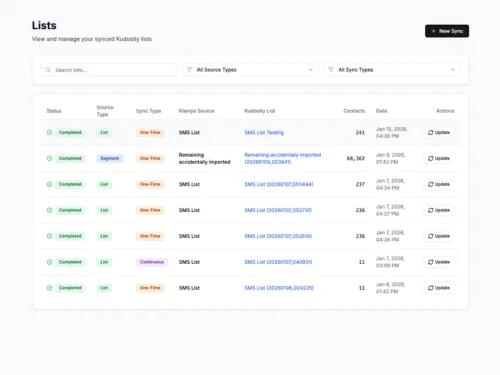
Task: Click the Jan 13, 2026 date cell
Action: pyautogui.click(x=392, y=133)
